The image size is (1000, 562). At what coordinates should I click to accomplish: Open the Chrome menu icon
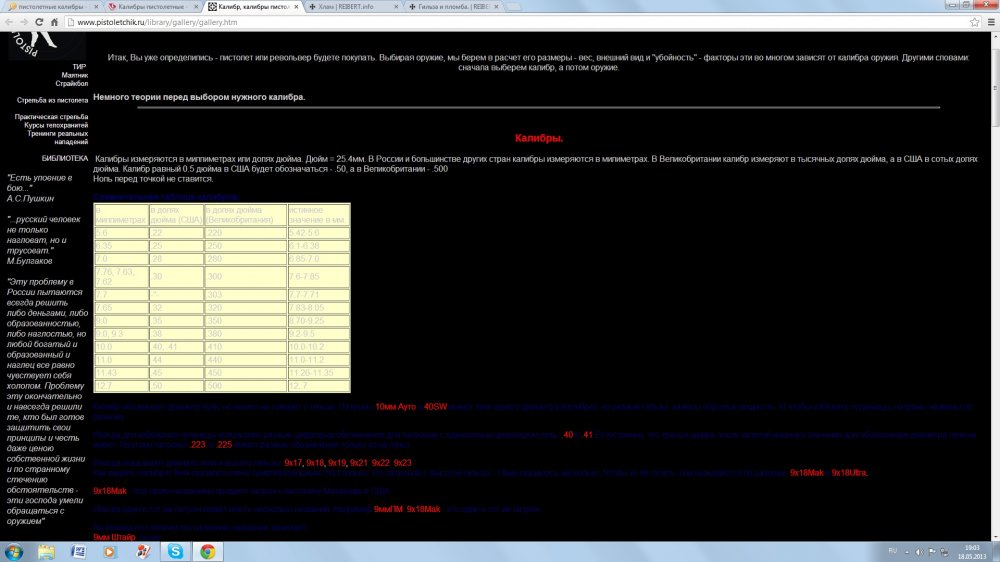pos(991,22)
